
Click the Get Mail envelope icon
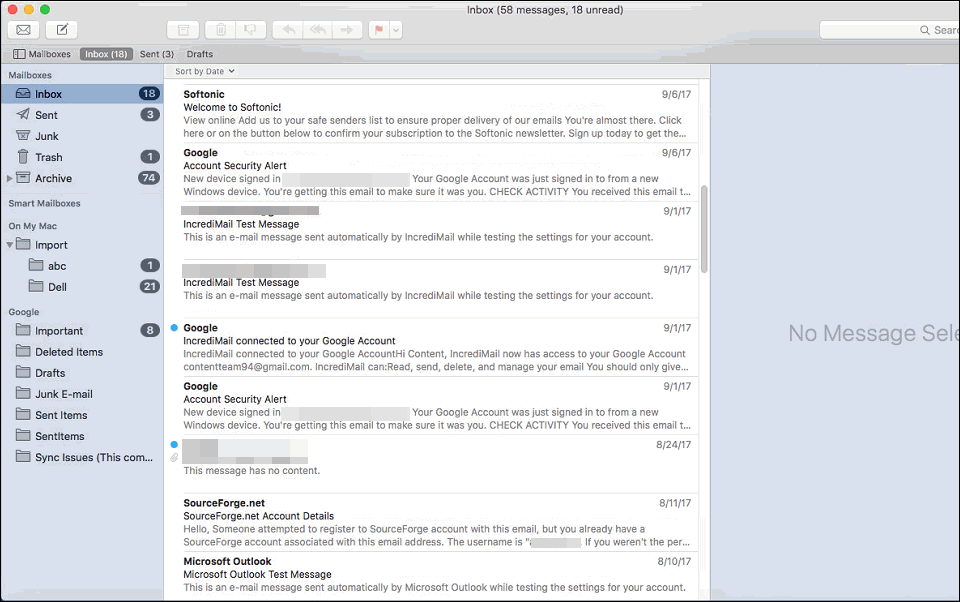coord(23,30)
